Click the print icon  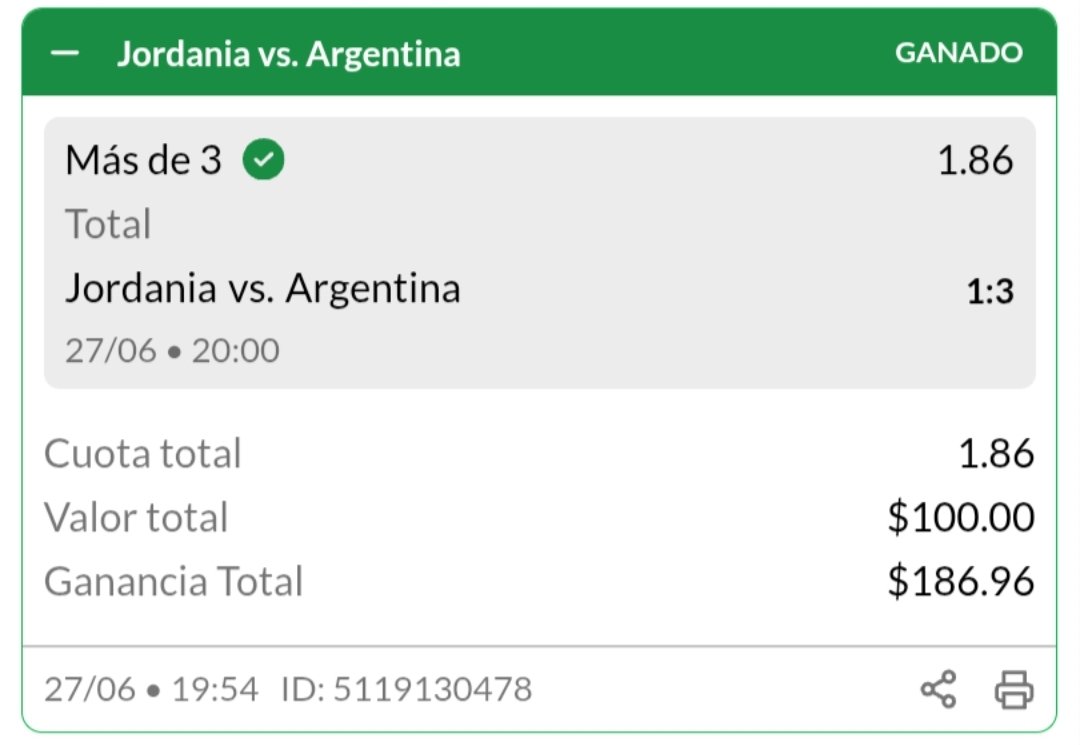tap(1014, 689)
